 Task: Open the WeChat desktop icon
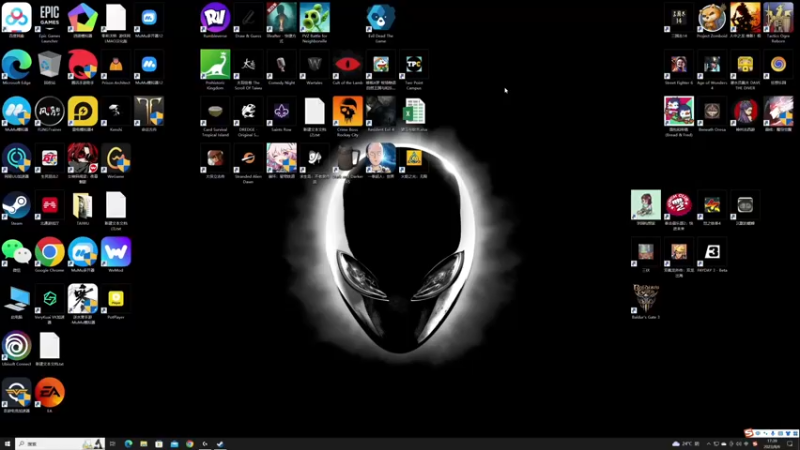(x=16, y=256)
